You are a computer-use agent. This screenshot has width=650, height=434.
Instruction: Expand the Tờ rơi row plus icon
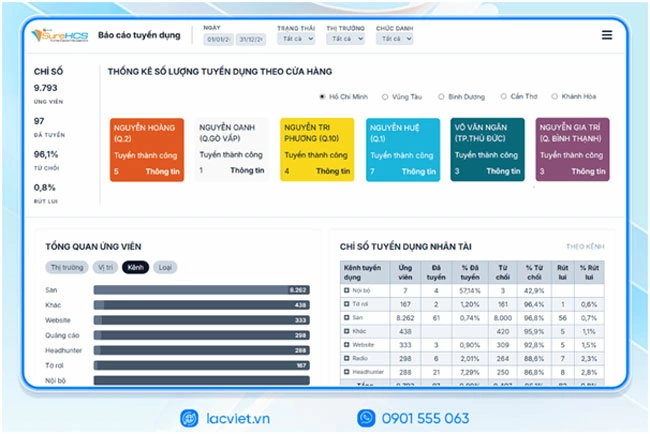(x=346, y=302)
